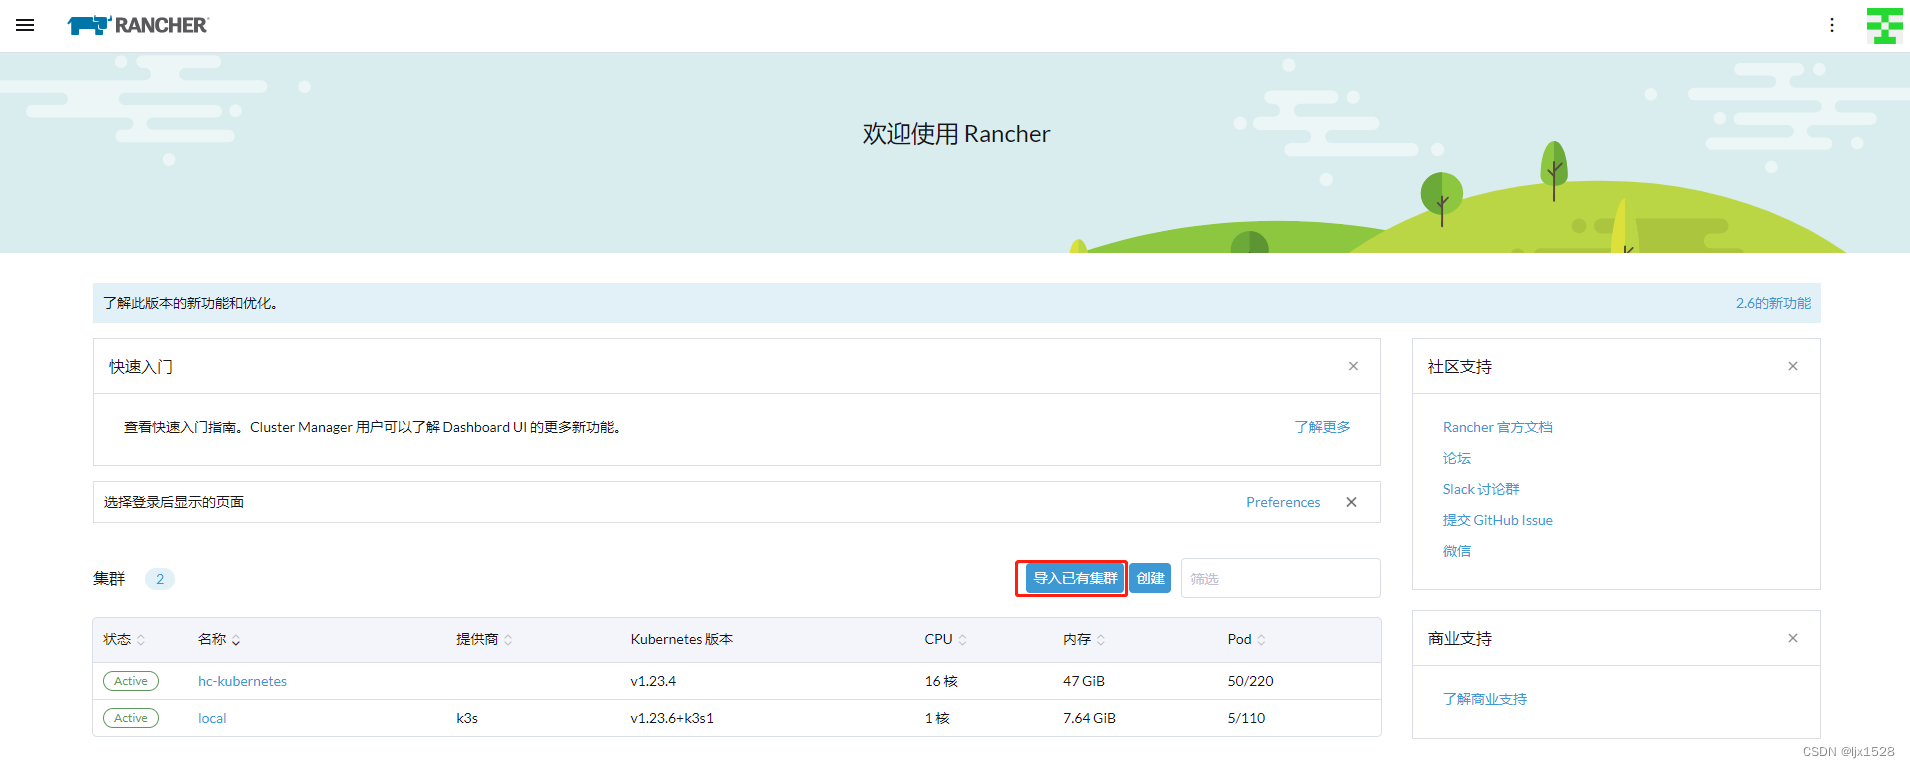The width and height of the screenshot is (1910, 768).
Task: Open the 论坛 link
Action: pos(1456,458)
